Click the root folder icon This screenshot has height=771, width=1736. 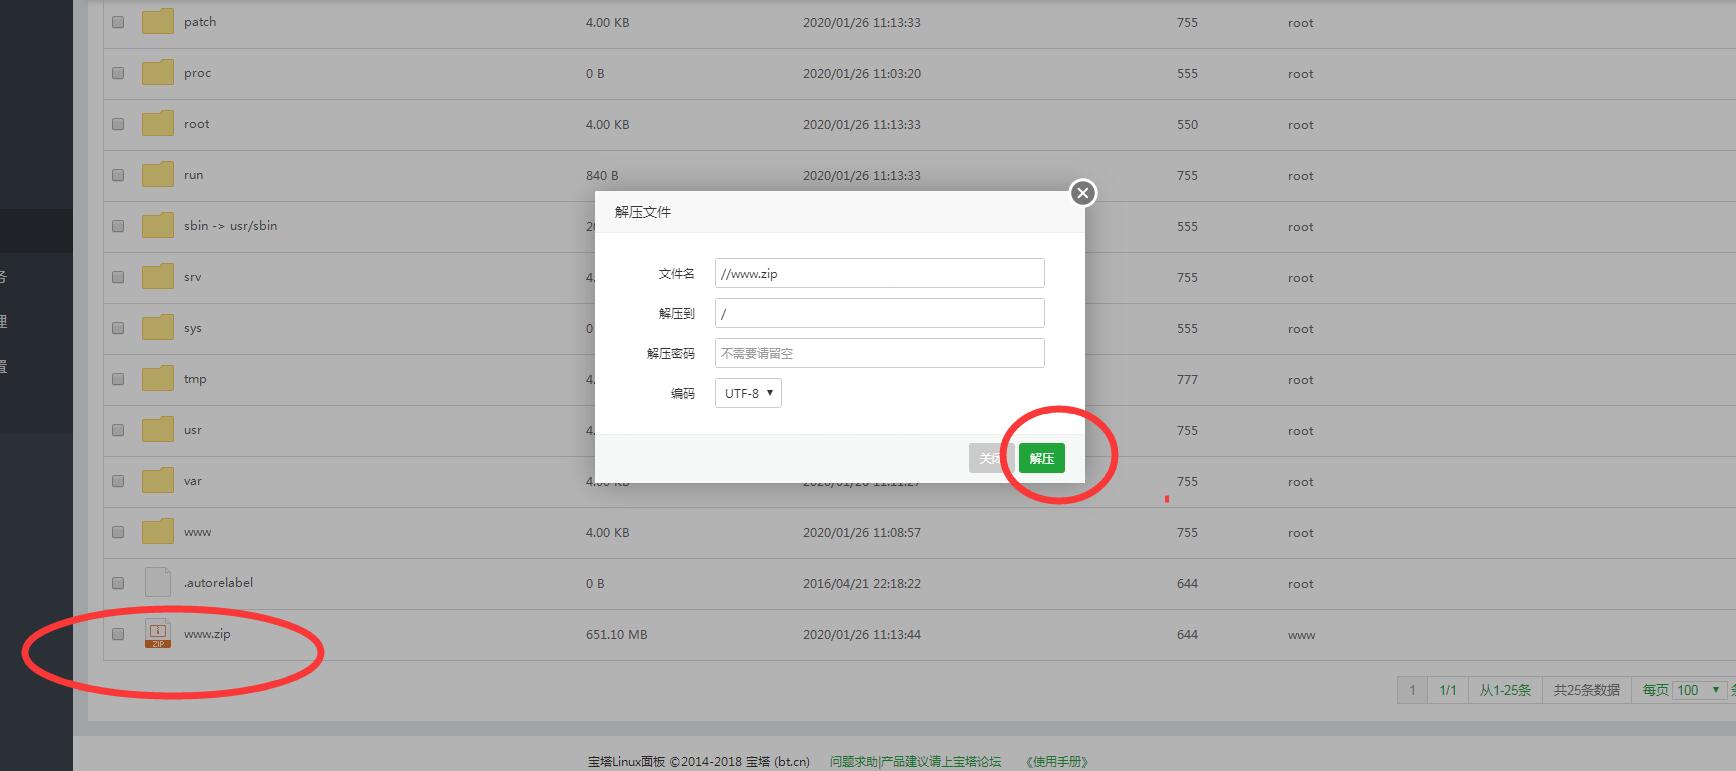158,124
